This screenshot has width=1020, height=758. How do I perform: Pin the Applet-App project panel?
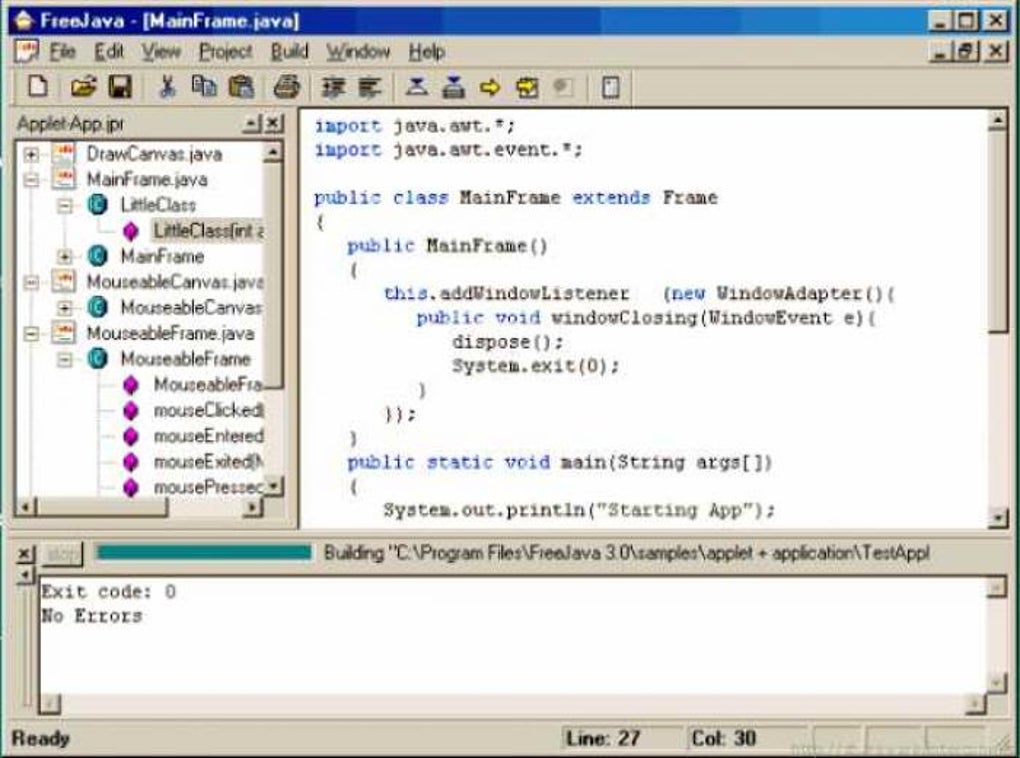[x=252, y=123]
